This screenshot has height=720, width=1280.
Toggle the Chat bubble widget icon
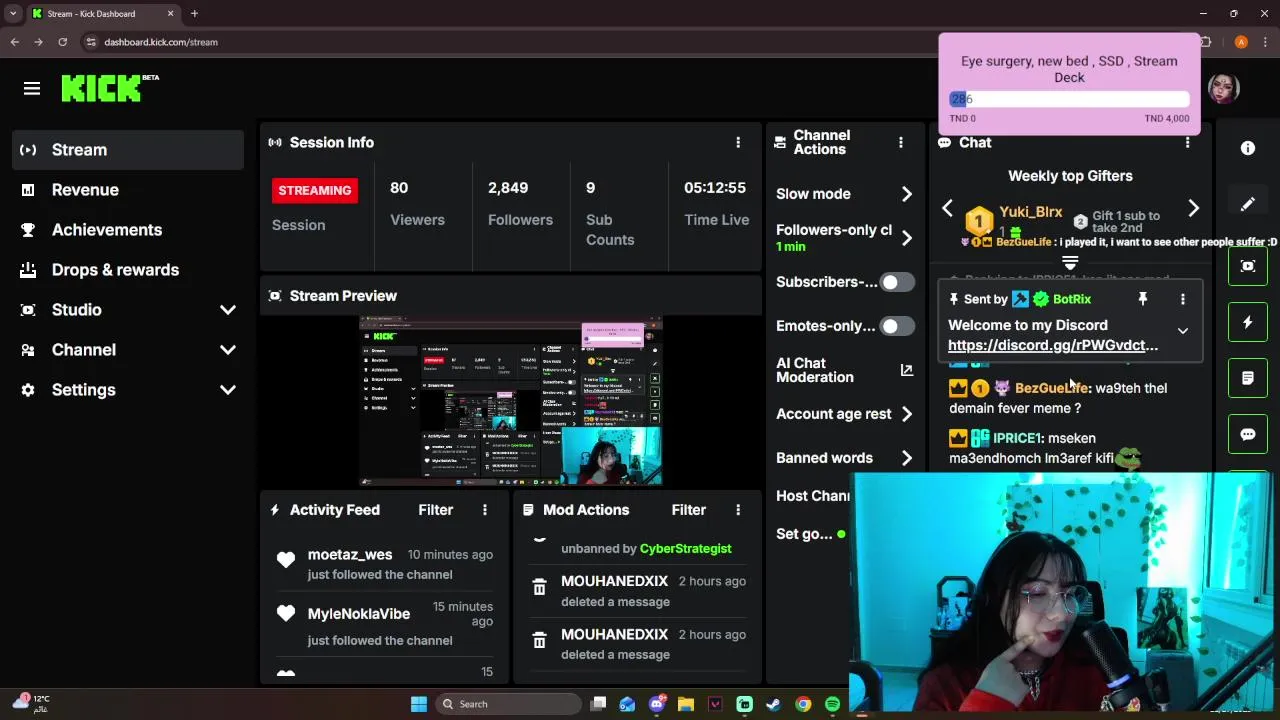pos(1248,434)
